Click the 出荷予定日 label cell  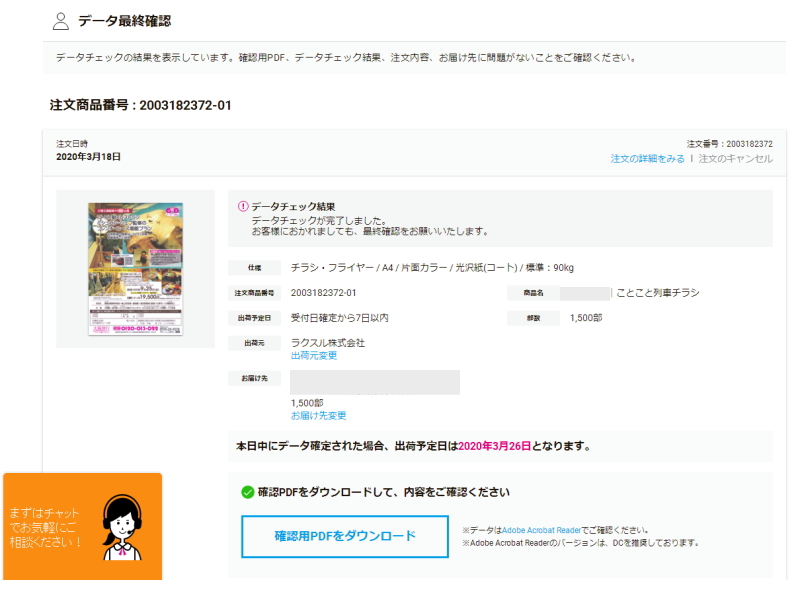tap(255, 318)
